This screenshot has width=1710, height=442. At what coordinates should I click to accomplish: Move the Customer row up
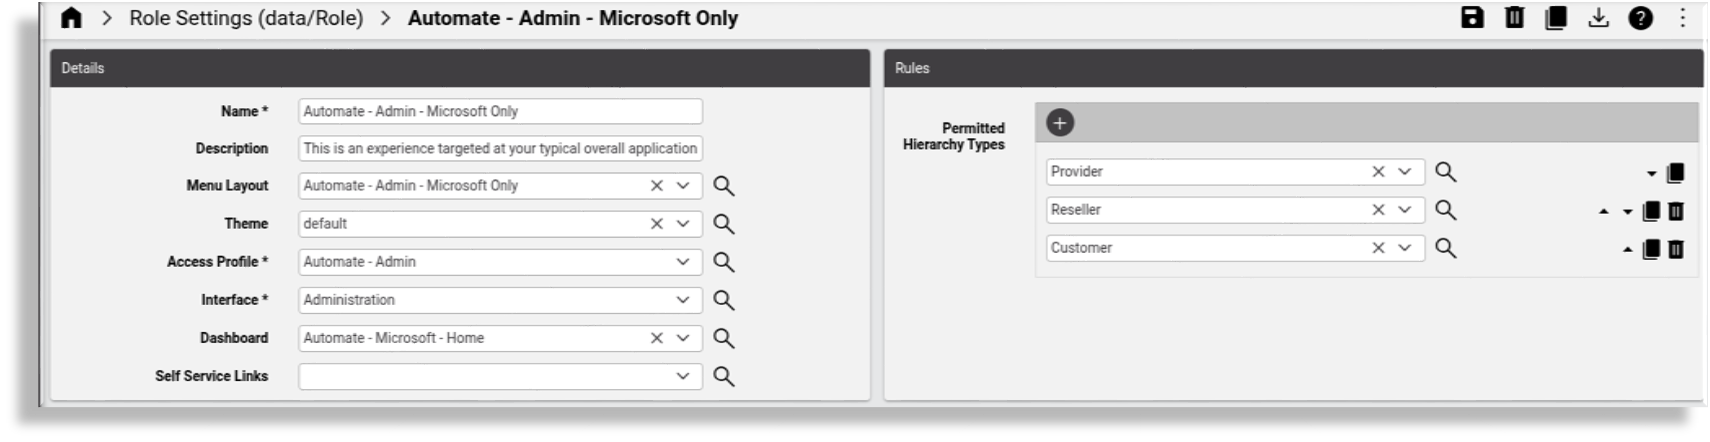tap(1627, 250)
